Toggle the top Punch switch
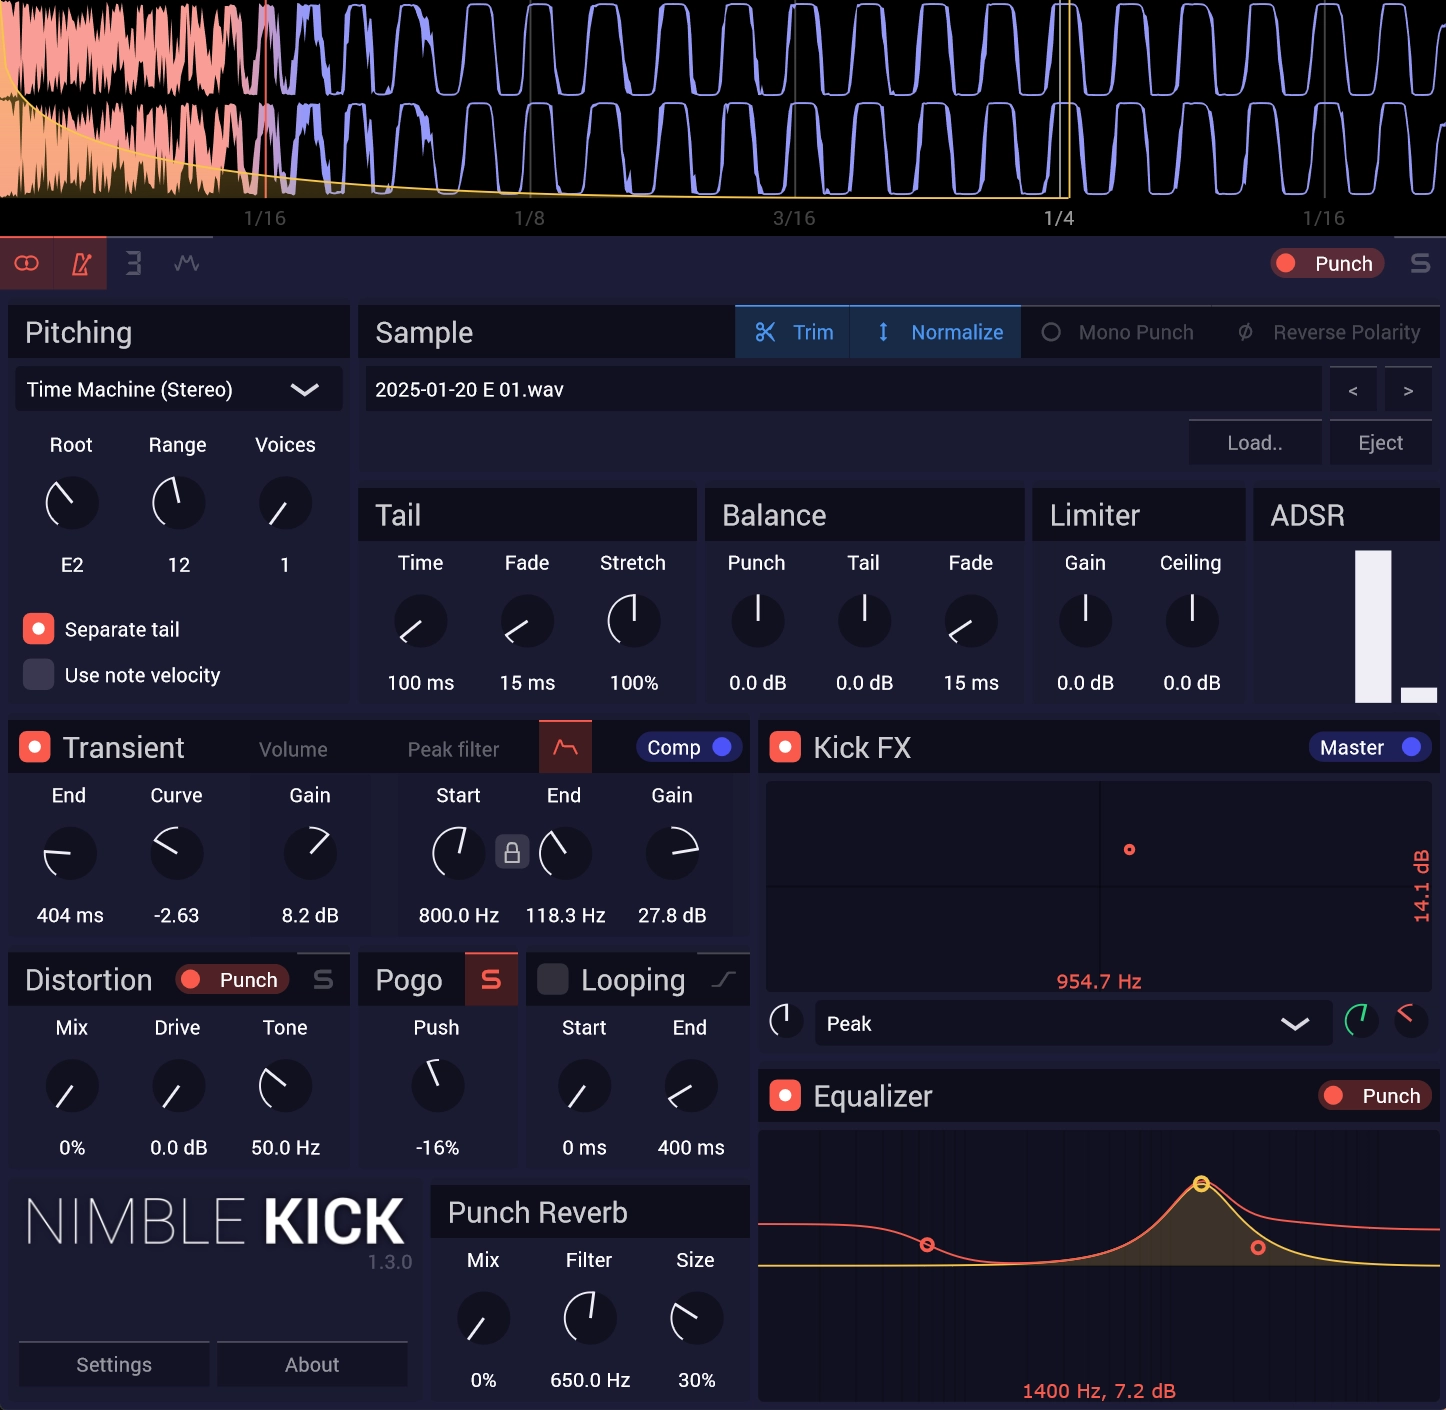Image resolution: width=1446 pixels, height=1410 pixels. click(1327, 263)
